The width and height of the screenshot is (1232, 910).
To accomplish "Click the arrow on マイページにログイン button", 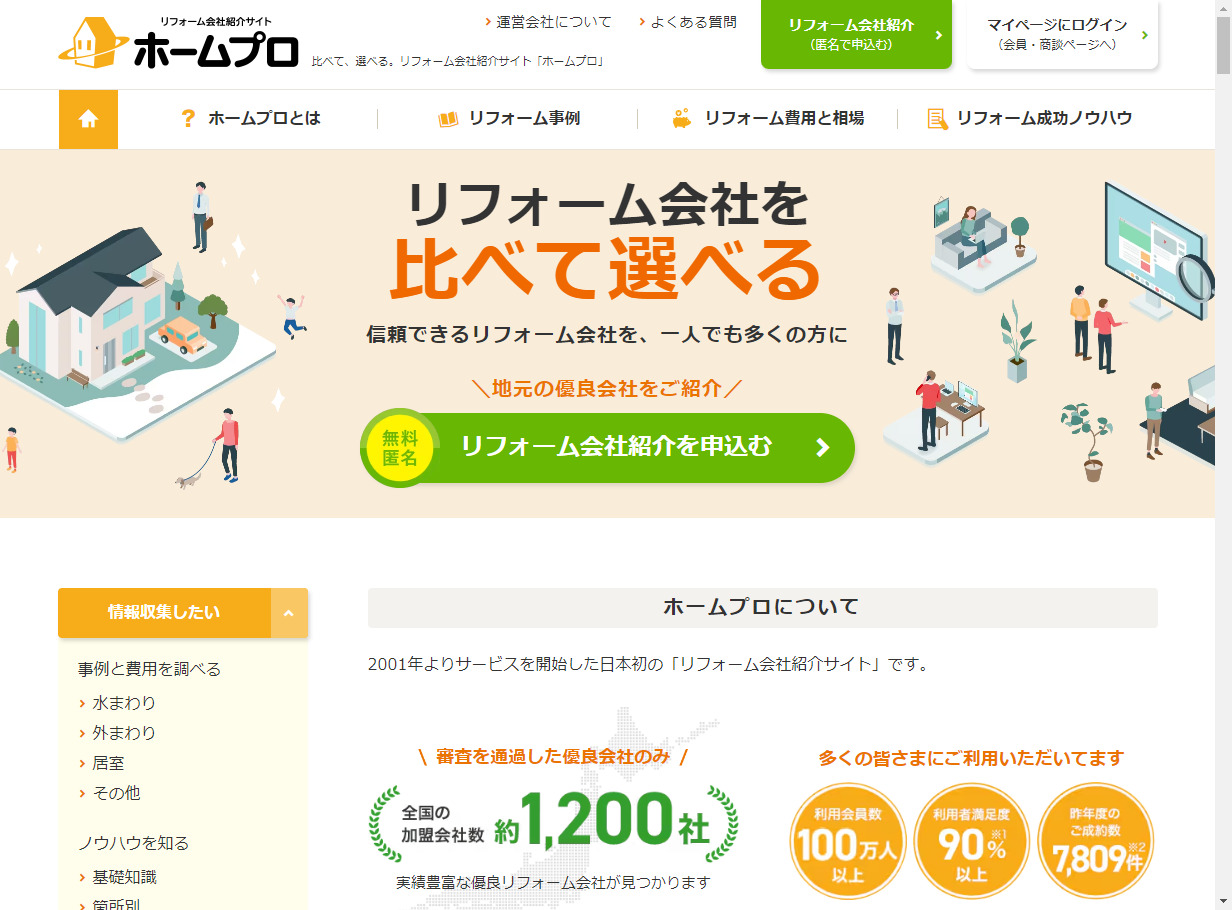I will [x=1144, y=35].
